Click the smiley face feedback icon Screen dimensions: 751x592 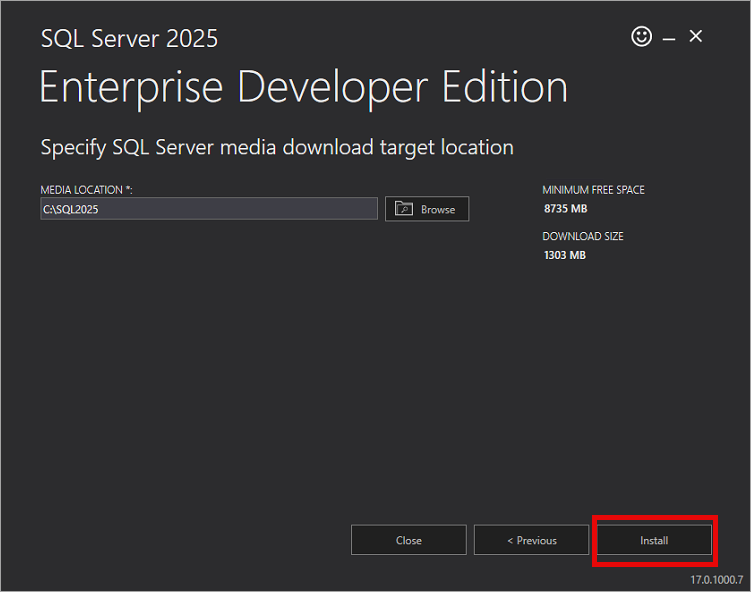click(x=641, y=37)
